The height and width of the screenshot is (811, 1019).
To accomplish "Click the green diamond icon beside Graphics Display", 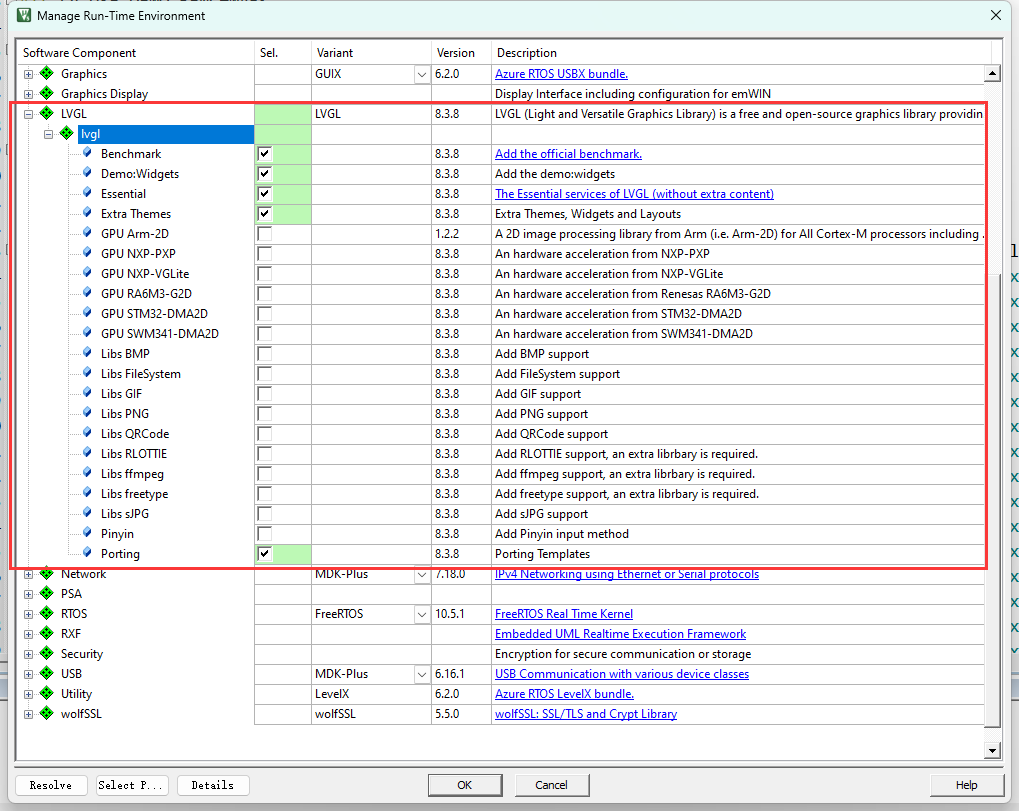I will (x=47, y=94).
